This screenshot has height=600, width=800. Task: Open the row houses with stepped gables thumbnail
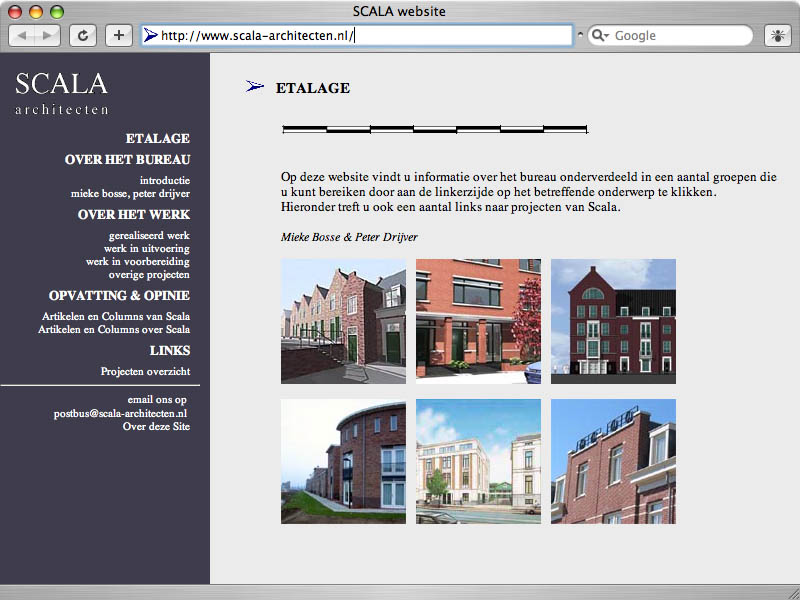343,321
